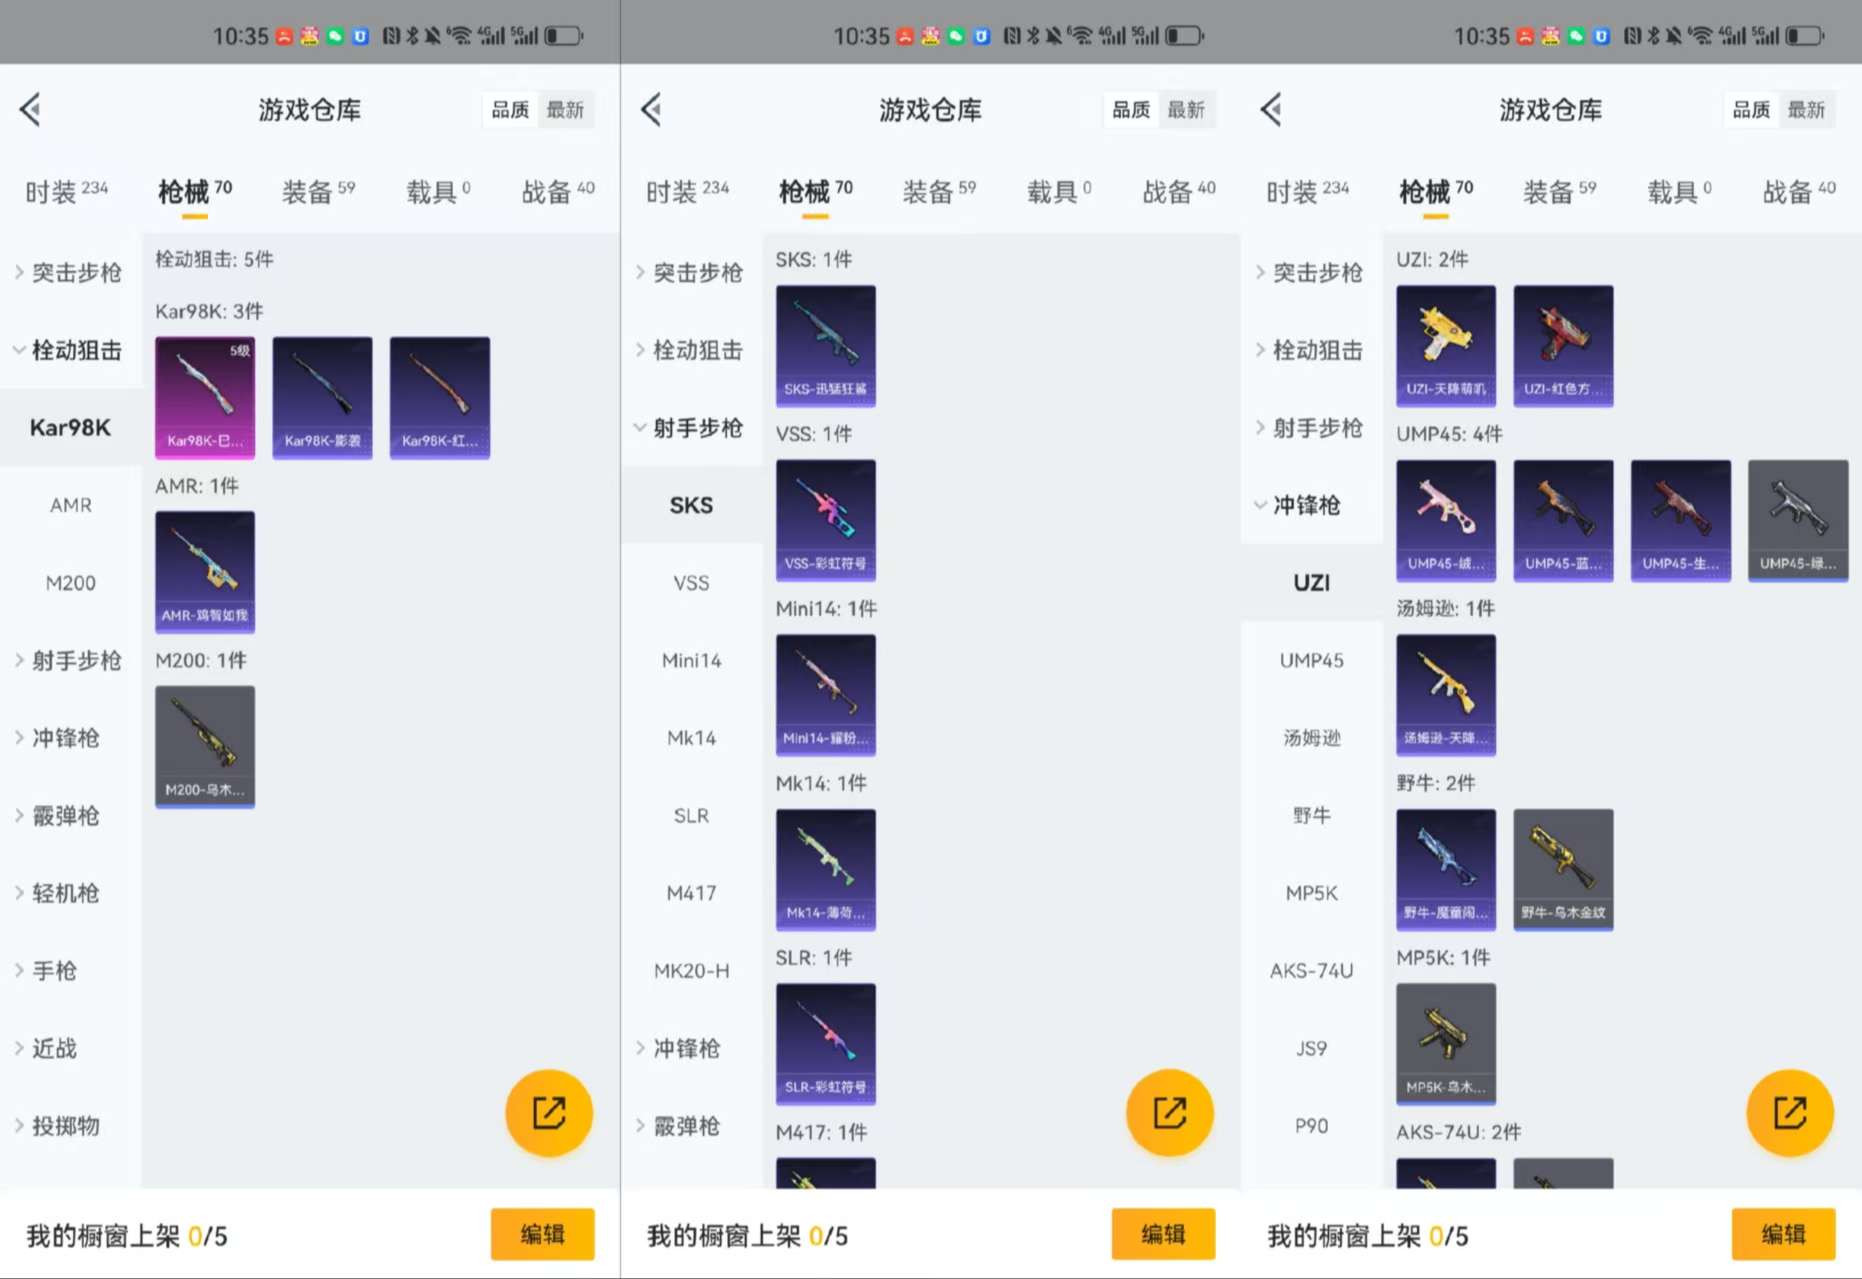
Task: Select the yellow UZI-天降萌肌 skin
Action: pyautogui.click(x=1446, y=346)
